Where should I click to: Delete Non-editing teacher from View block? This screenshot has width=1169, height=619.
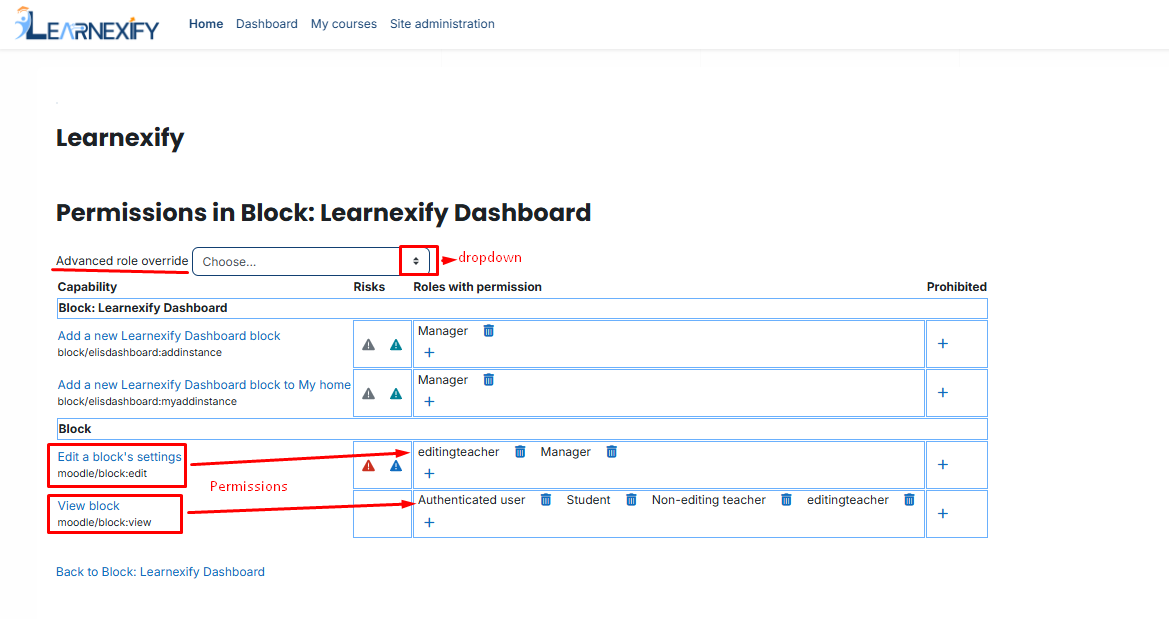[x=786, y=500]
